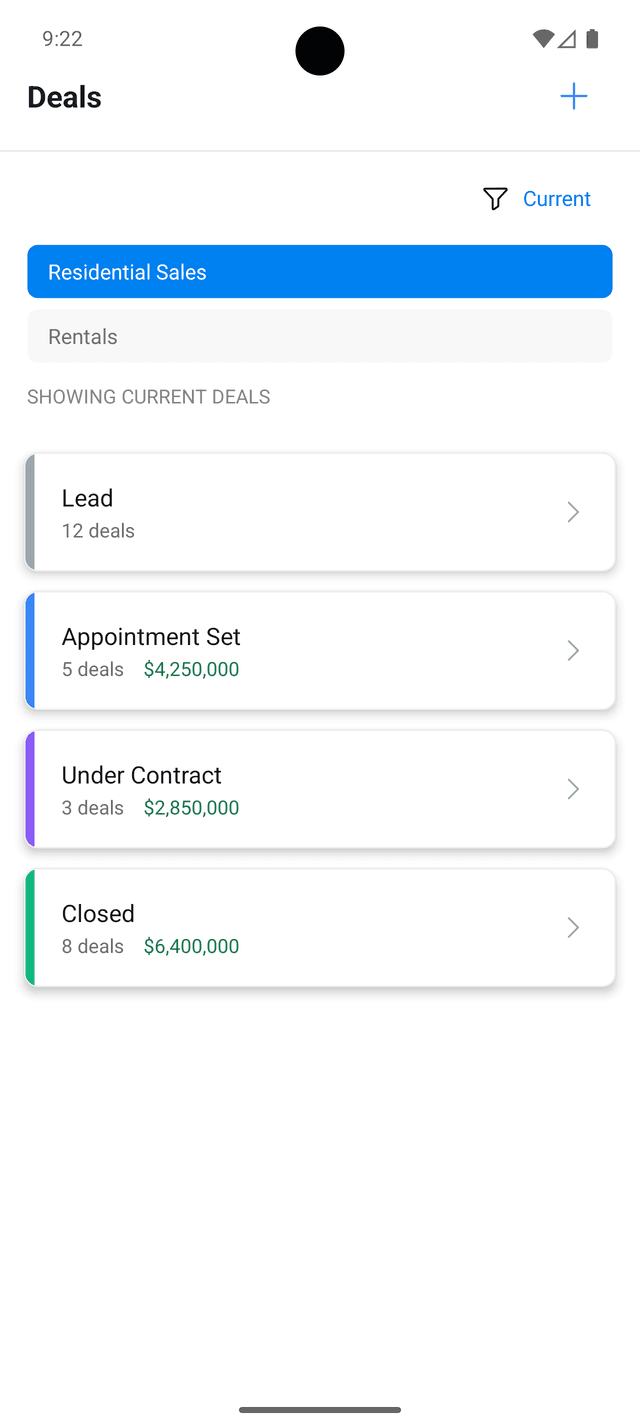Screen dimensions: 640x1428
Task: Tap the plus icon to add a deal
Action: pyautogui.click(x=573, y=96)
